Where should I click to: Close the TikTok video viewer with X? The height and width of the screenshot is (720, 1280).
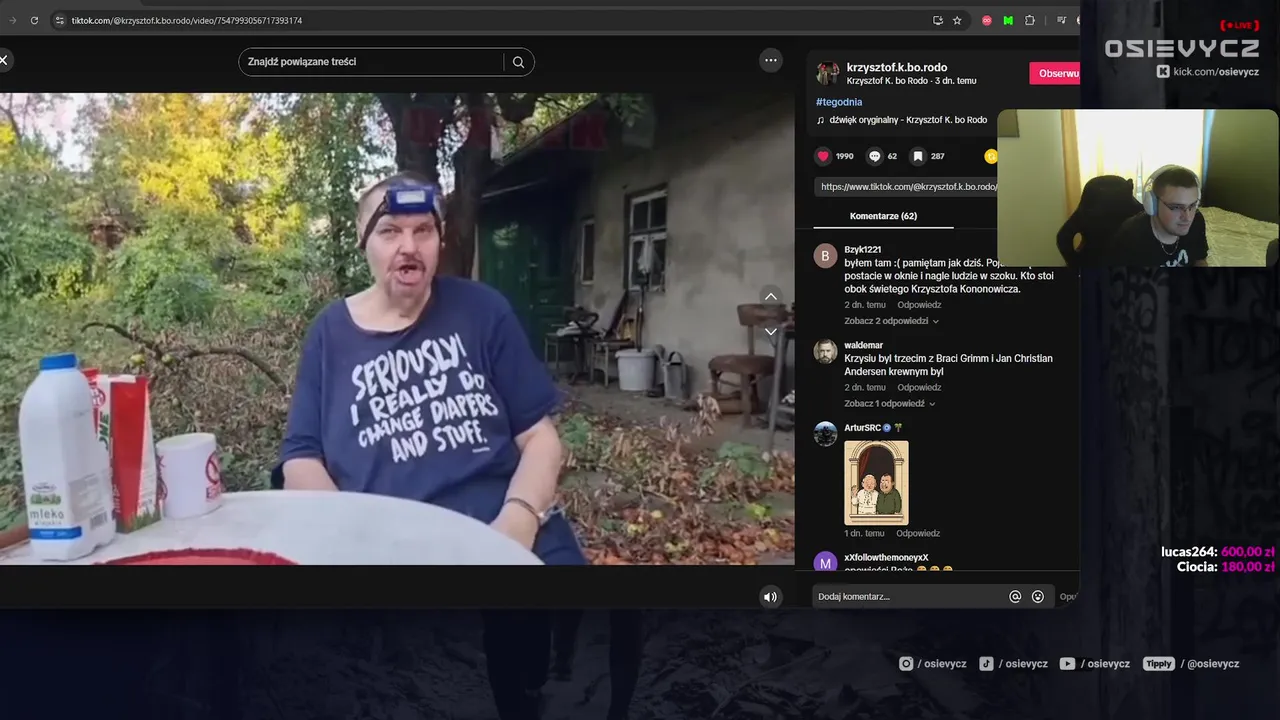click(4, 61)
